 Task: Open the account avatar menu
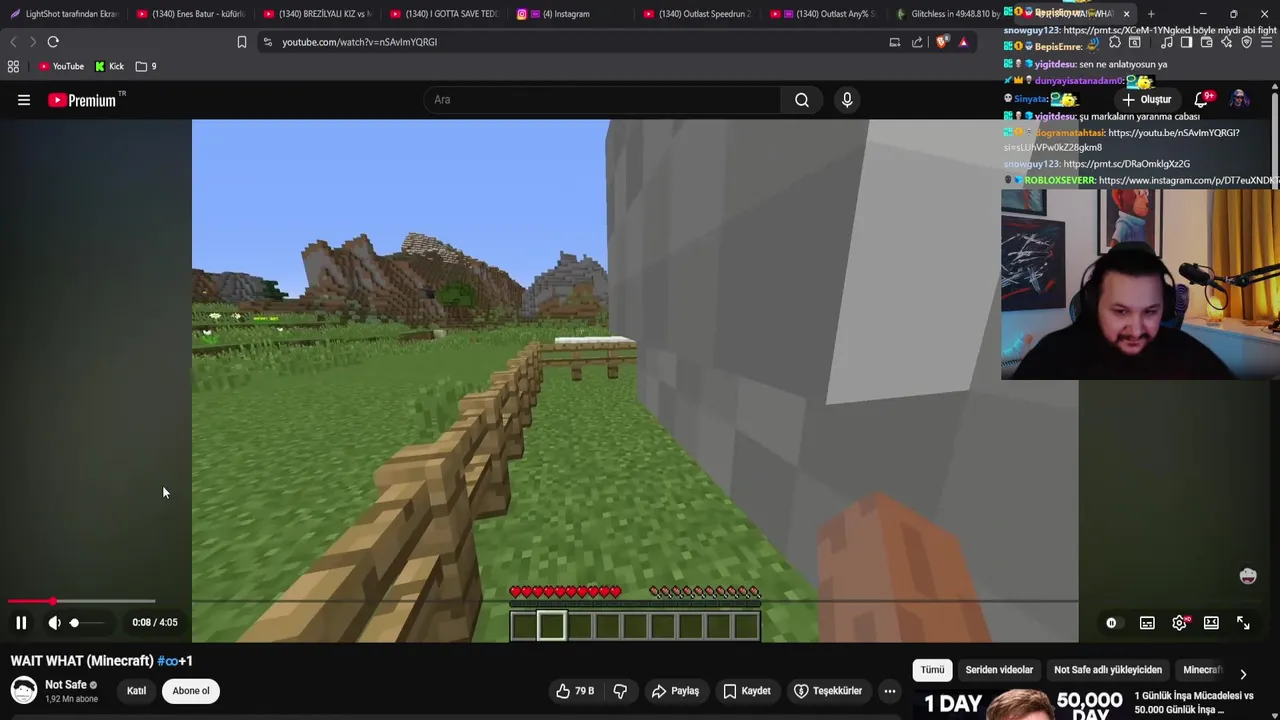1240,99
